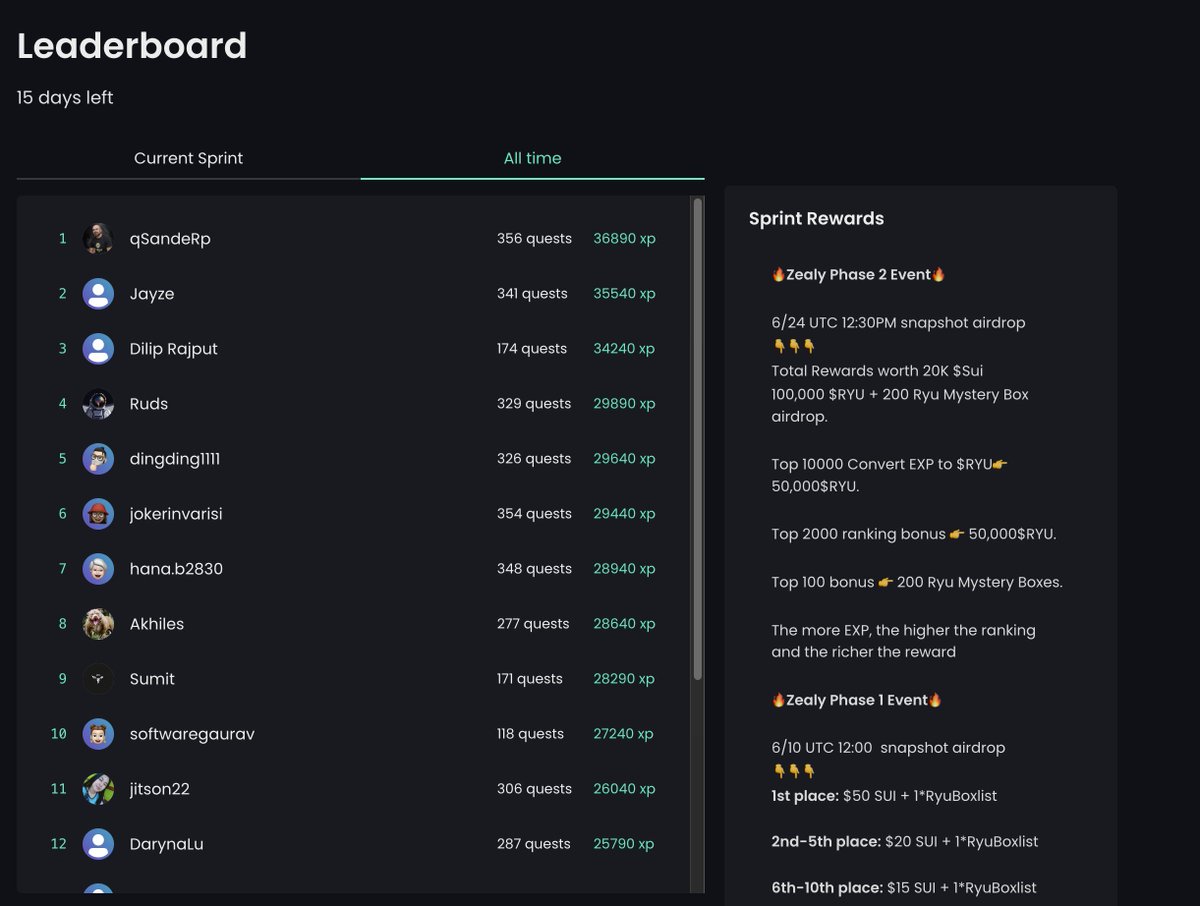Open qSandeRp's avatar picture

point(98,239)
